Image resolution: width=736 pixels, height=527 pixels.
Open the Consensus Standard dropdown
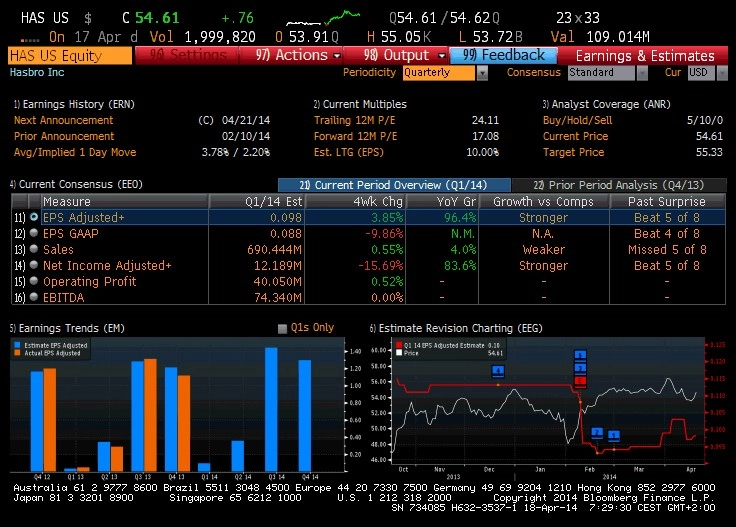(x=642, y=73)
